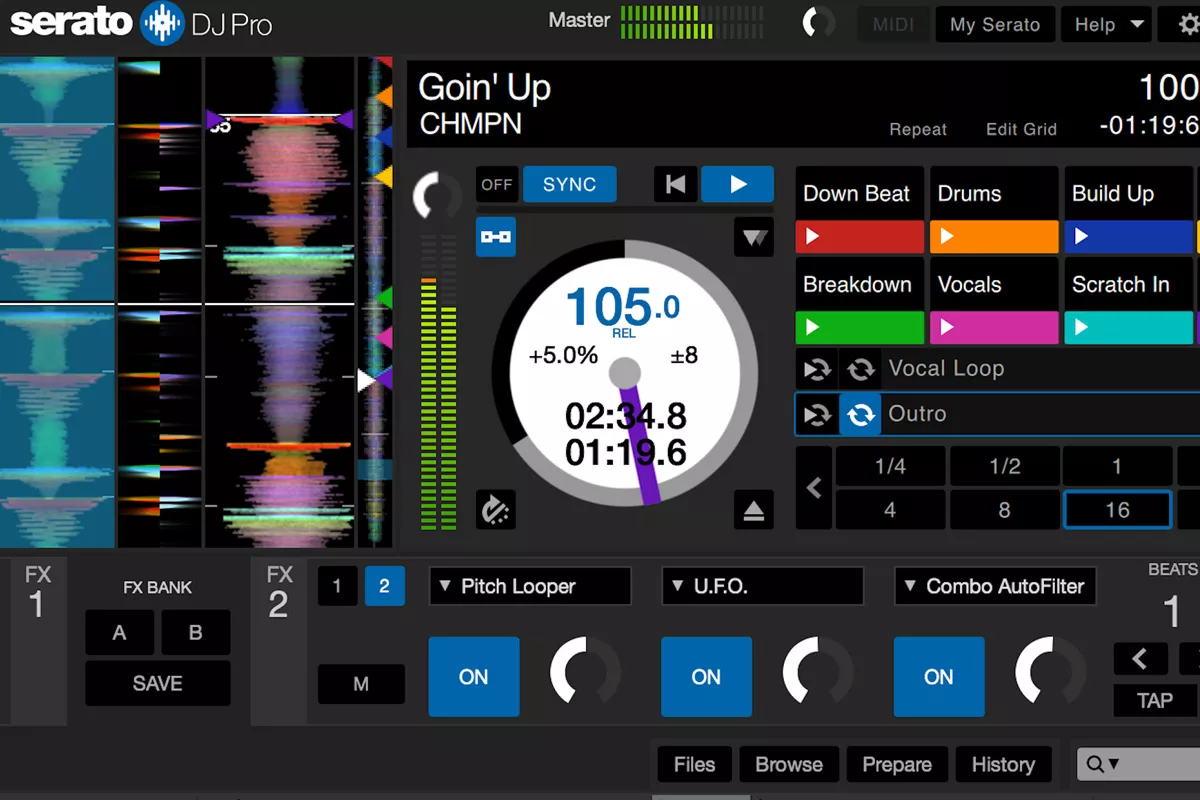1200x800 pixels.
Task: Skip back to the start of the track
Action: point(675,184)
